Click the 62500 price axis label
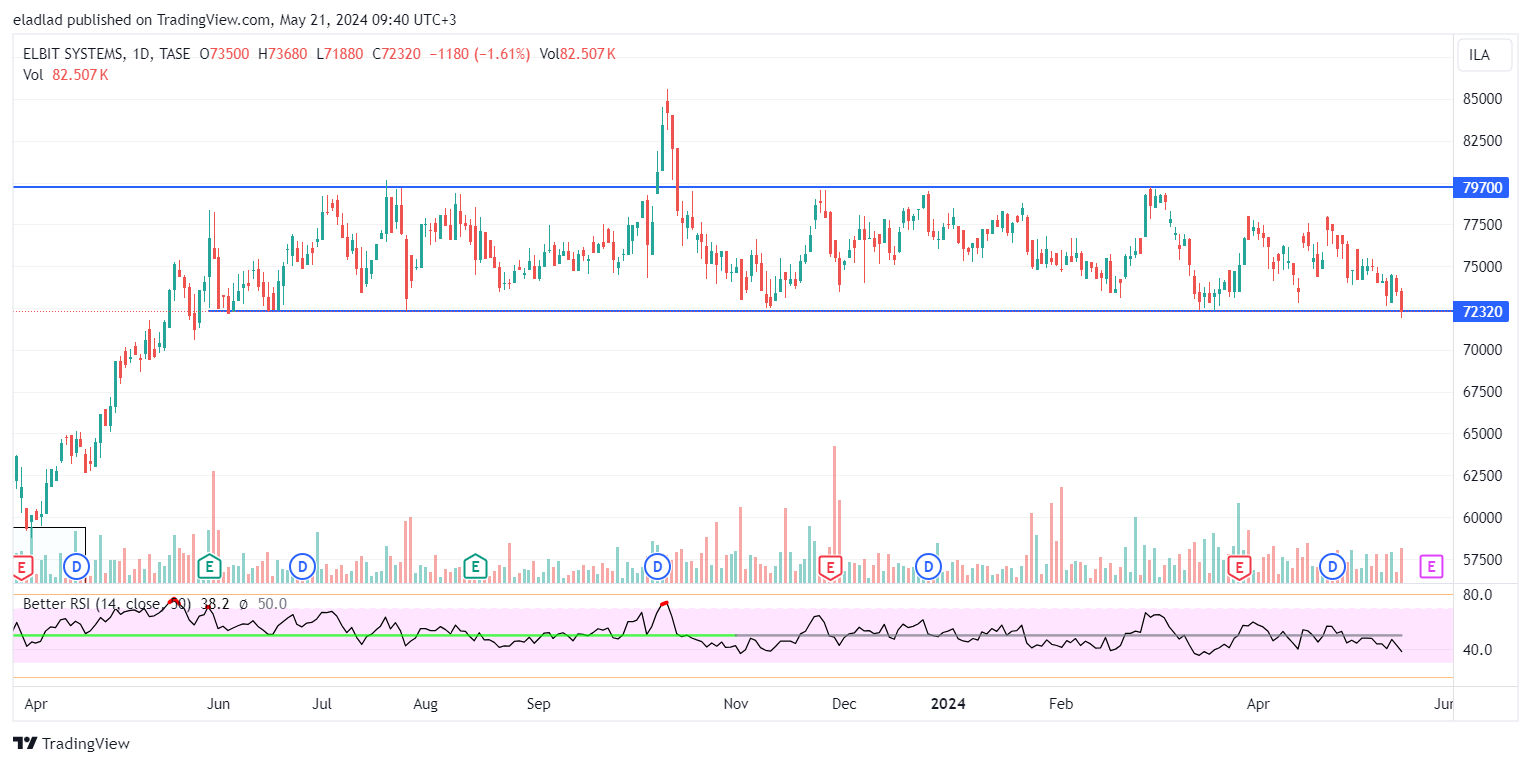The height and width of the screenshot is (765, 1531). (x=1482, y=476)
